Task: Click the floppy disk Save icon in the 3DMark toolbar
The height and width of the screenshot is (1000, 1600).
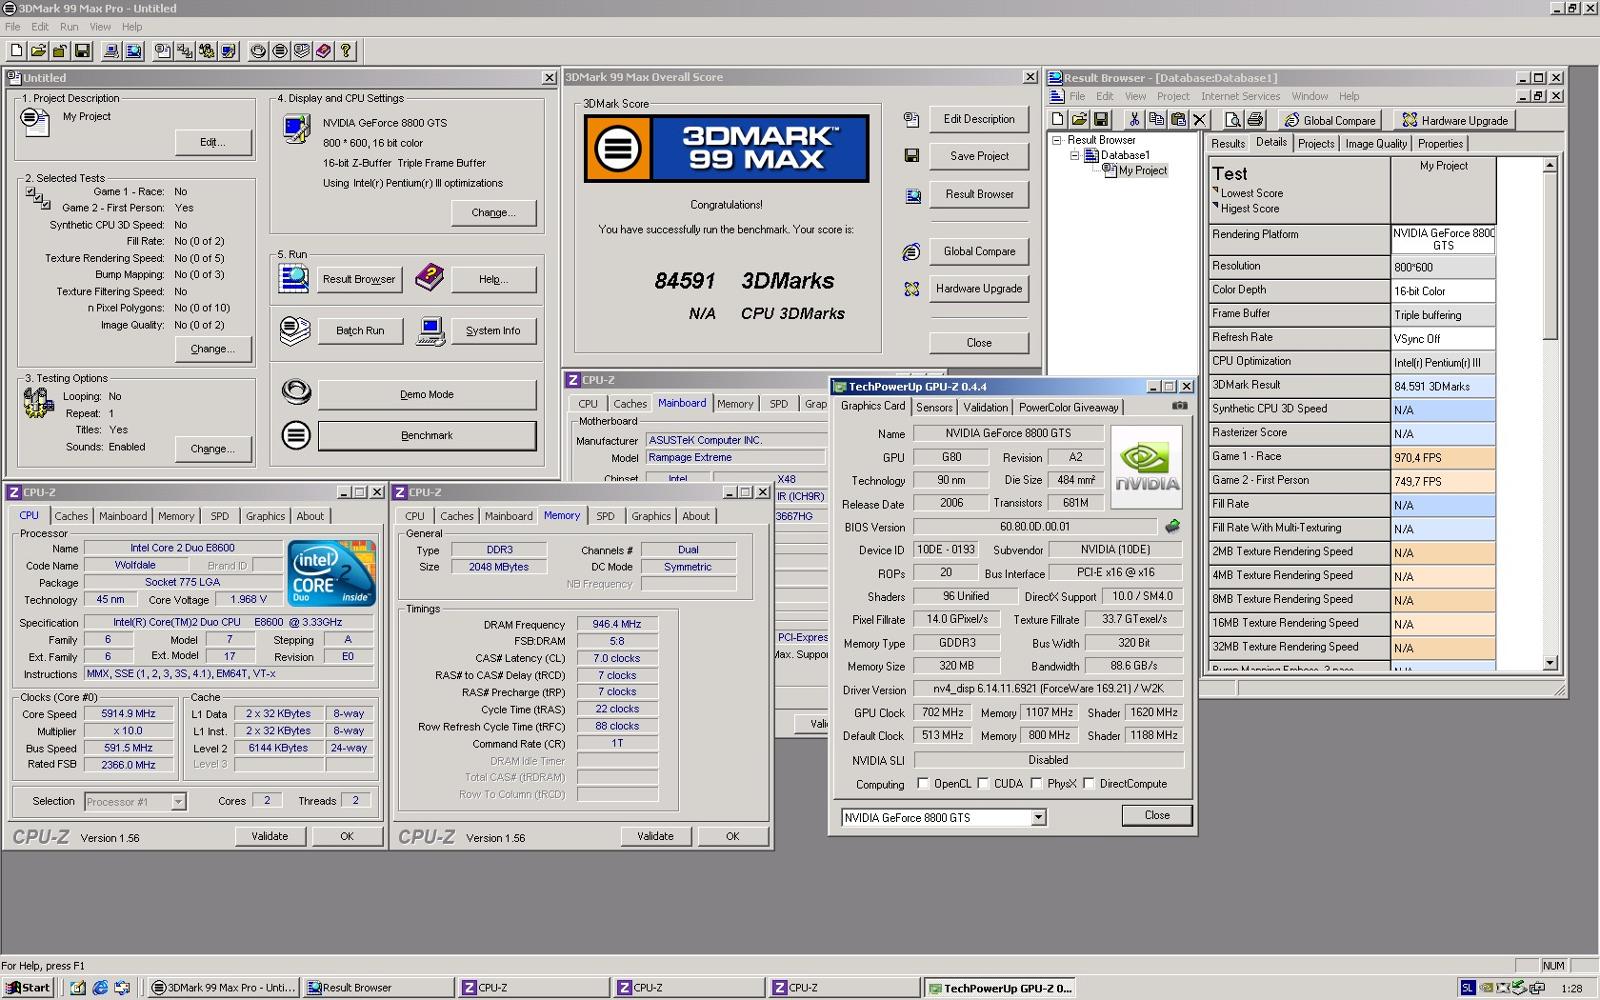Action: (82, 51)
